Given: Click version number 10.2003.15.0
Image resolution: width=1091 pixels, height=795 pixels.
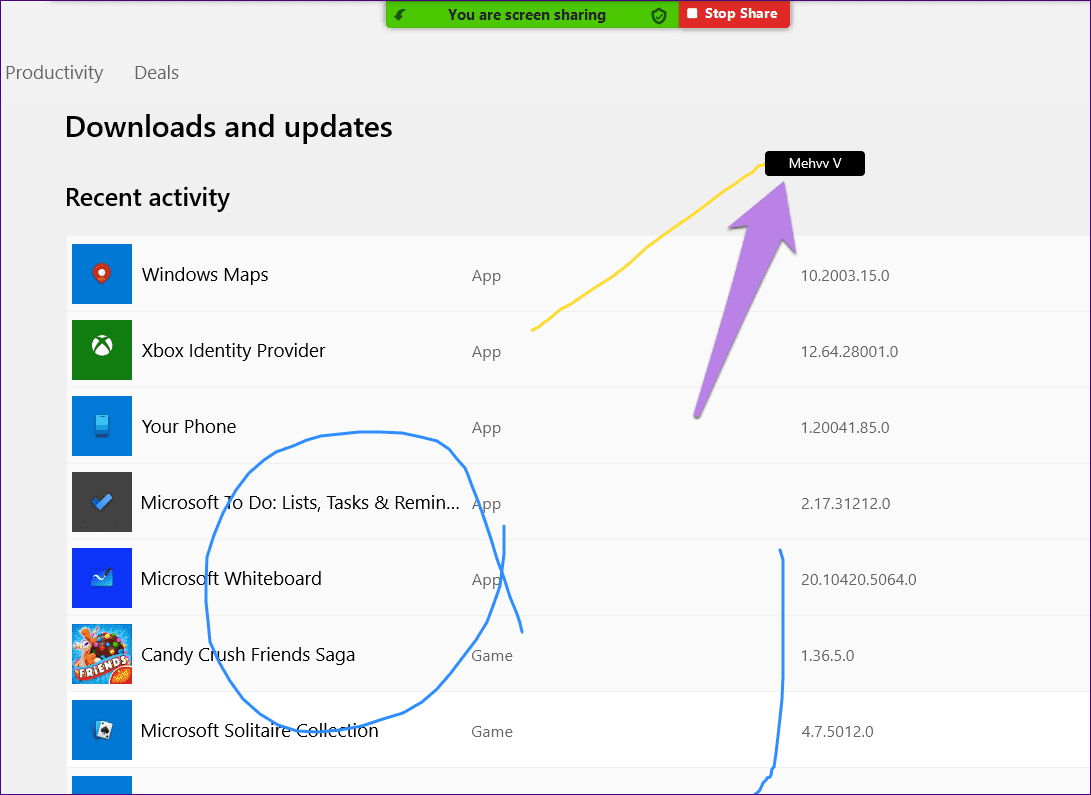Looking at the screenshot, I should click(x=845, y=275).
